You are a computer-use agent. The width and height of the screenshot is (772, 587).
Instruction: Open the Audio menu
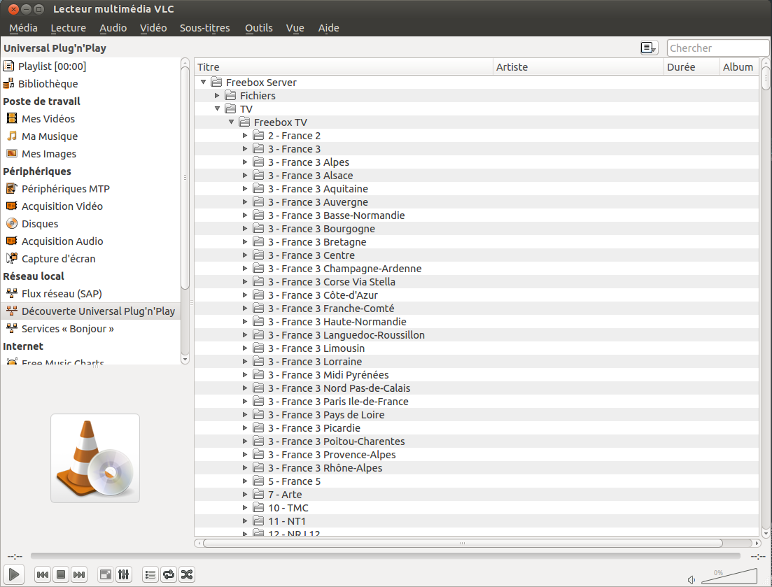pyautogui.click(x=113, y=28)
